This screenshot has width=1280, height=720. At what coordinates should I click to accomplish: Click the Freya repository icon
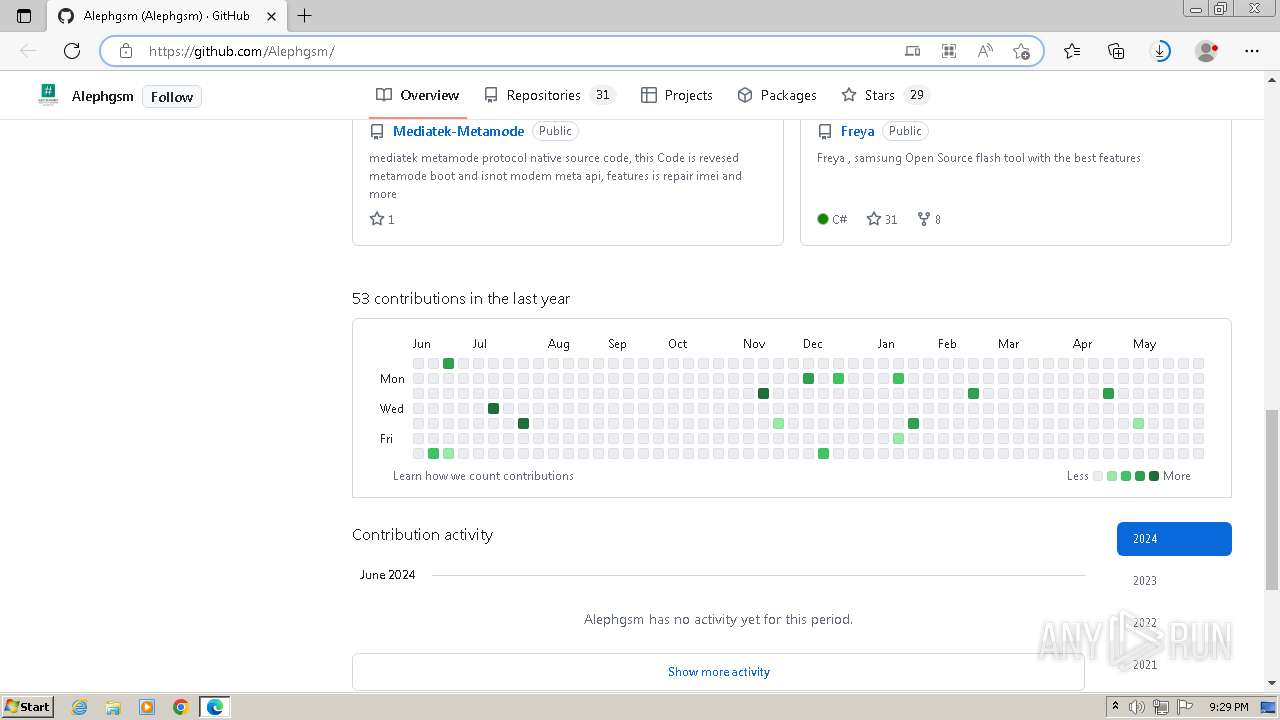point(825,131)
